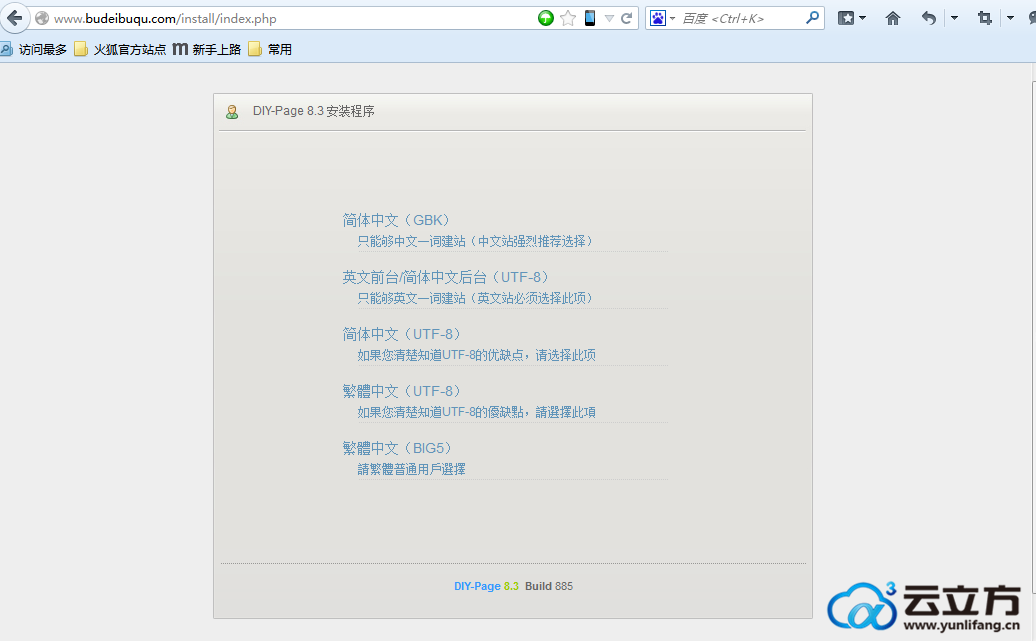Click 只能够中文一词建站 description link
The height and width of the screenshot is (641, 1036).
click(475, 242)
